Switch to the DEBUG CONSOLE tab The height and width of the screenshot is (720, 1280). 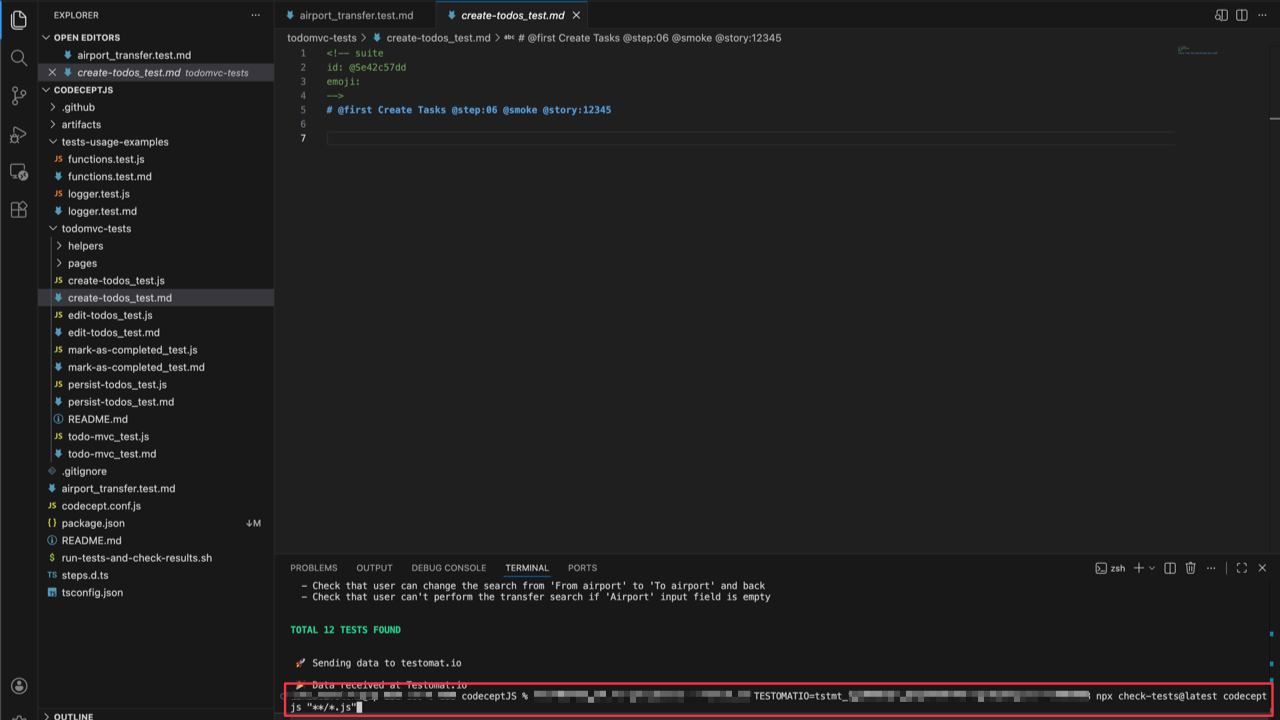448,567
